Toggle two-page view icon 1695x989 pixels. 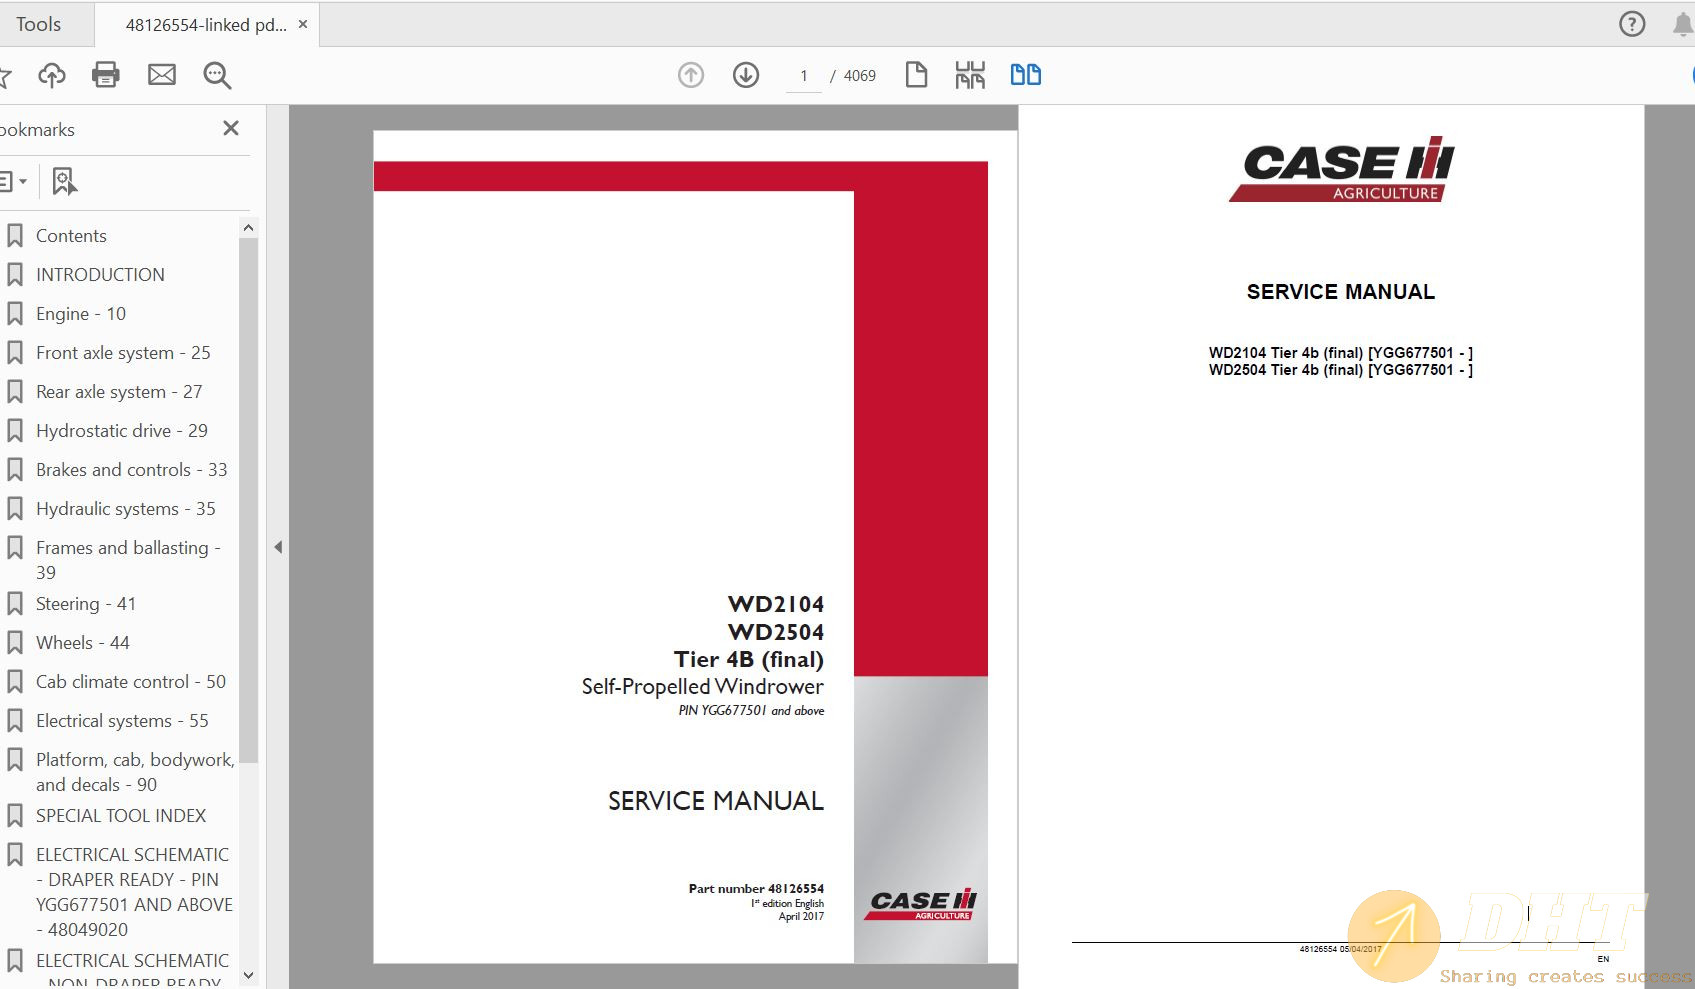click(x=1025, y=75)
